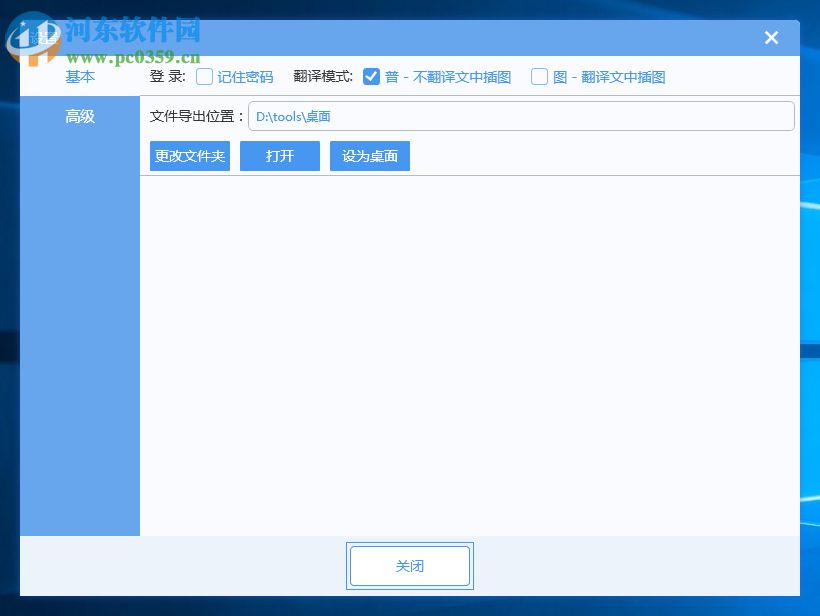Click the D:\tools\桌面 export path field
Screen dimensions: 820x616
click(520, 116)
